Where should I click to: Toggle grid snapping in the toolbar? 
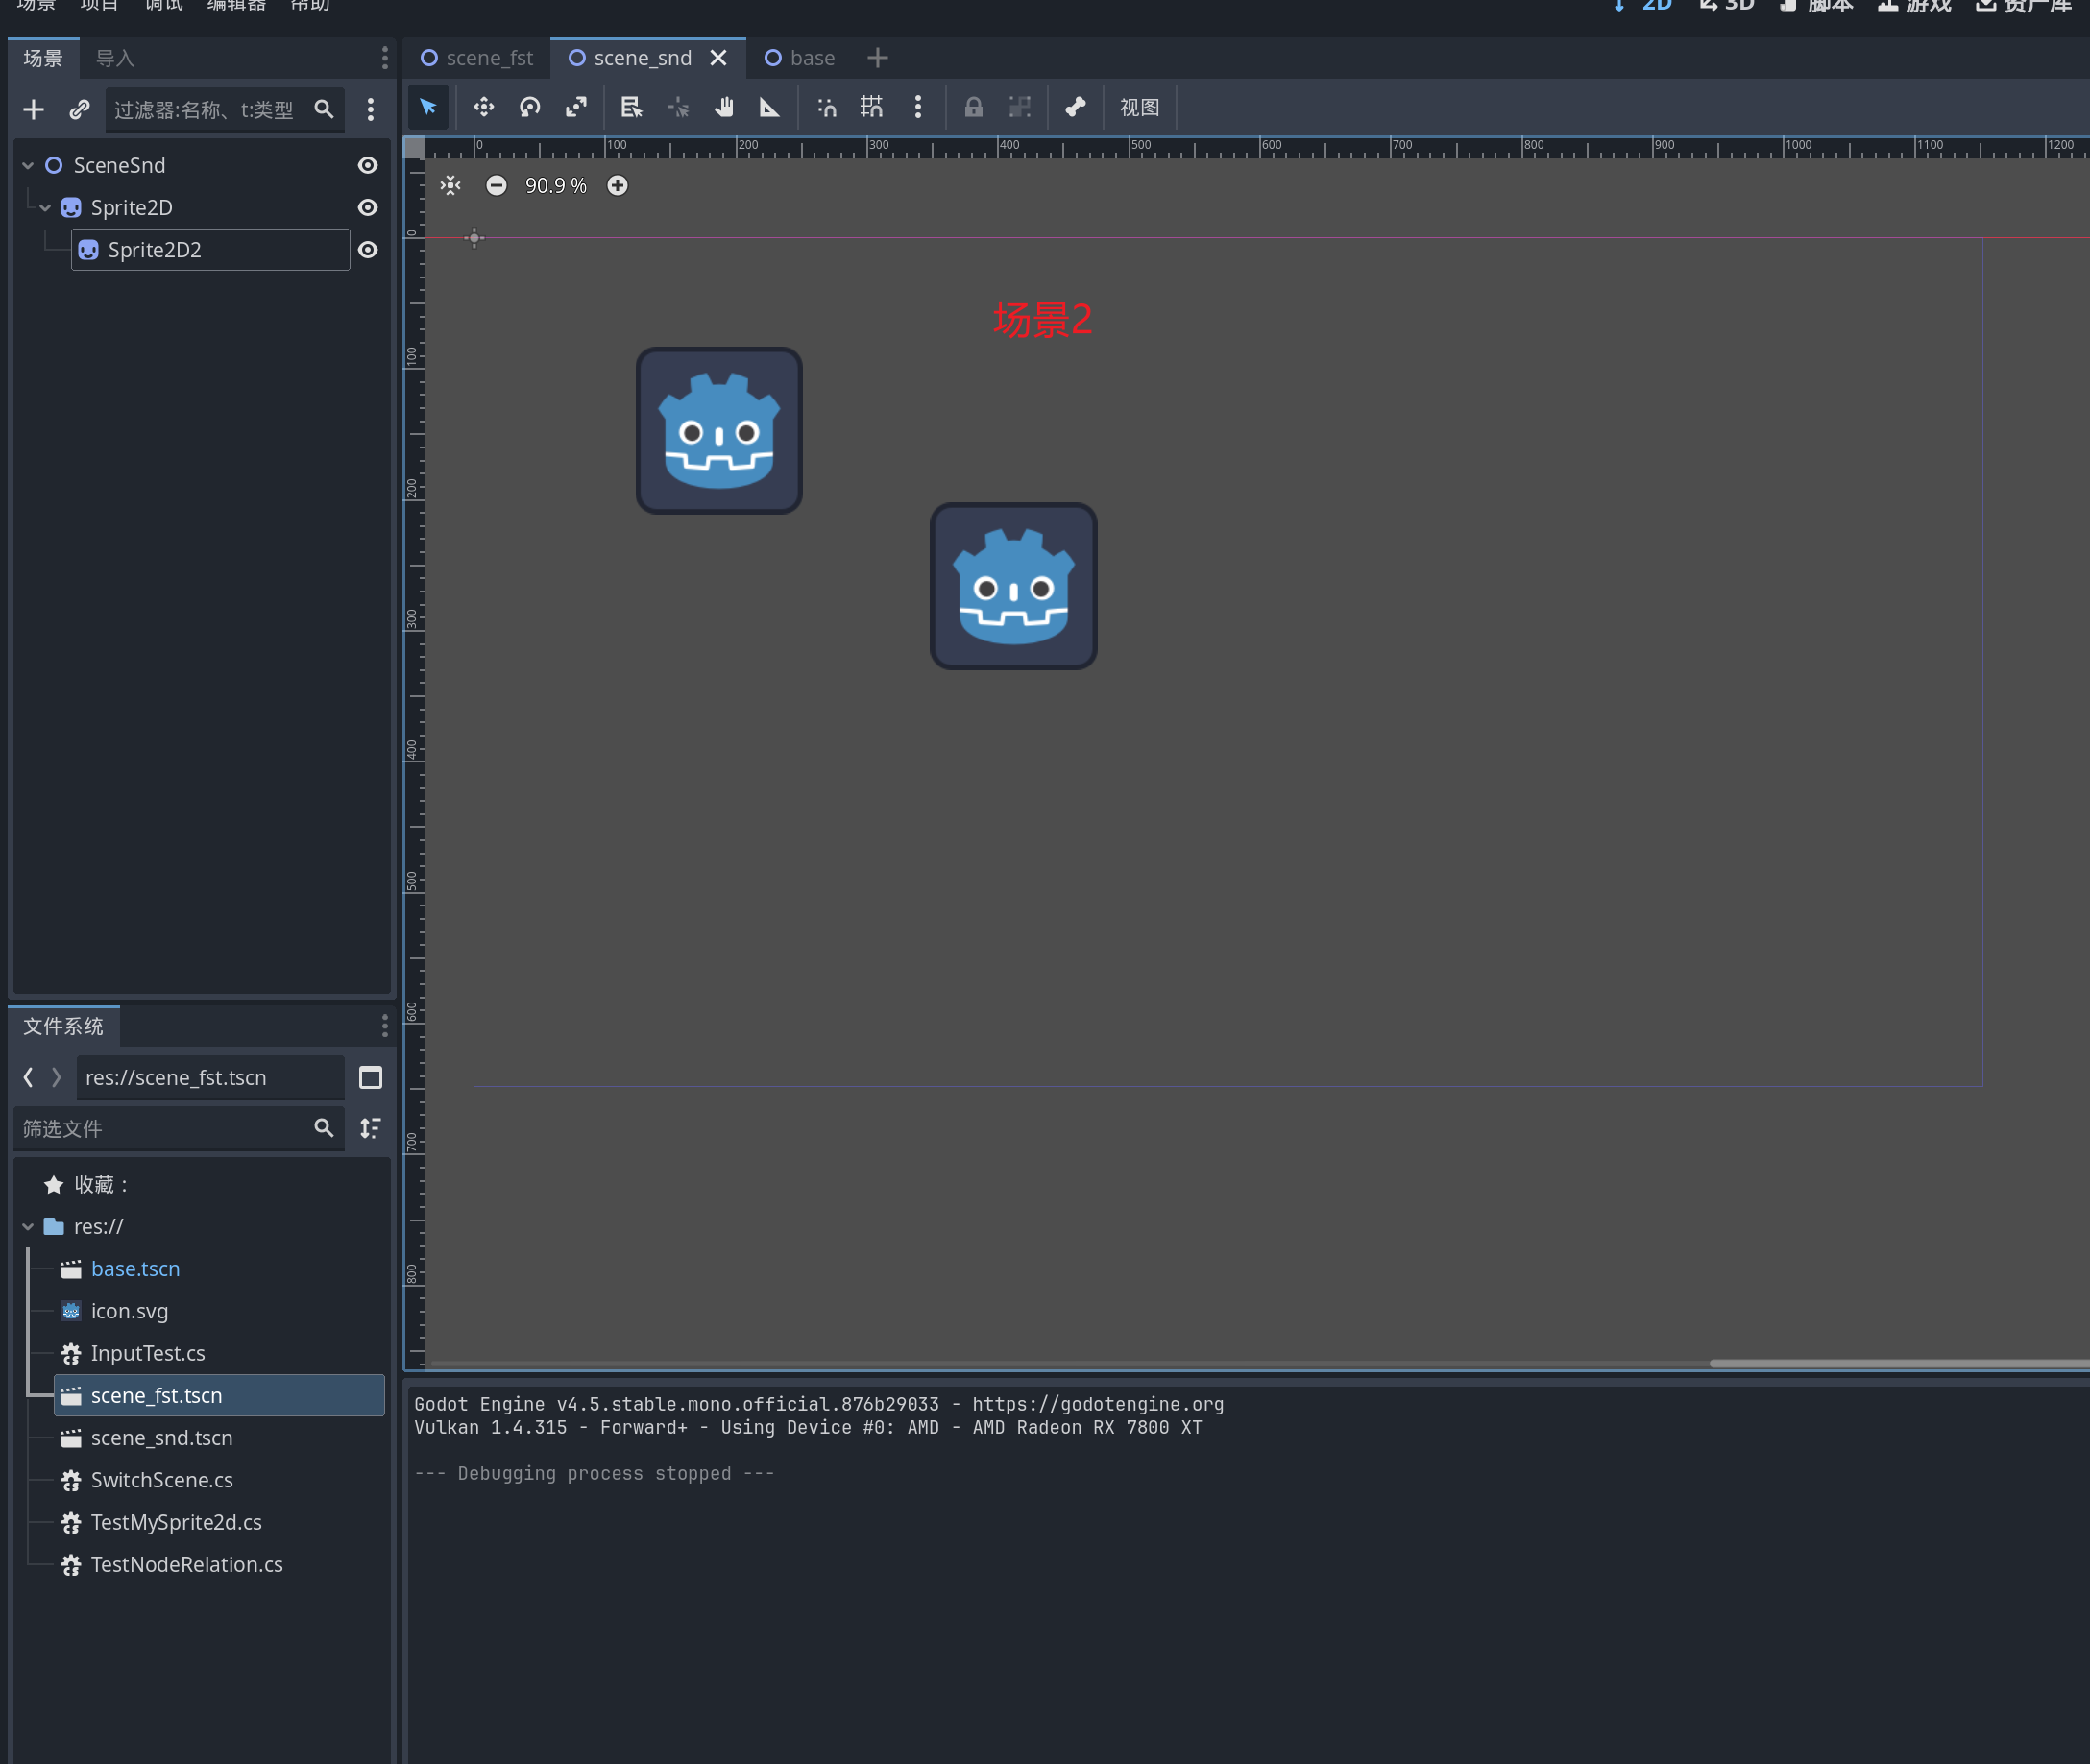[x=872, y=107]
